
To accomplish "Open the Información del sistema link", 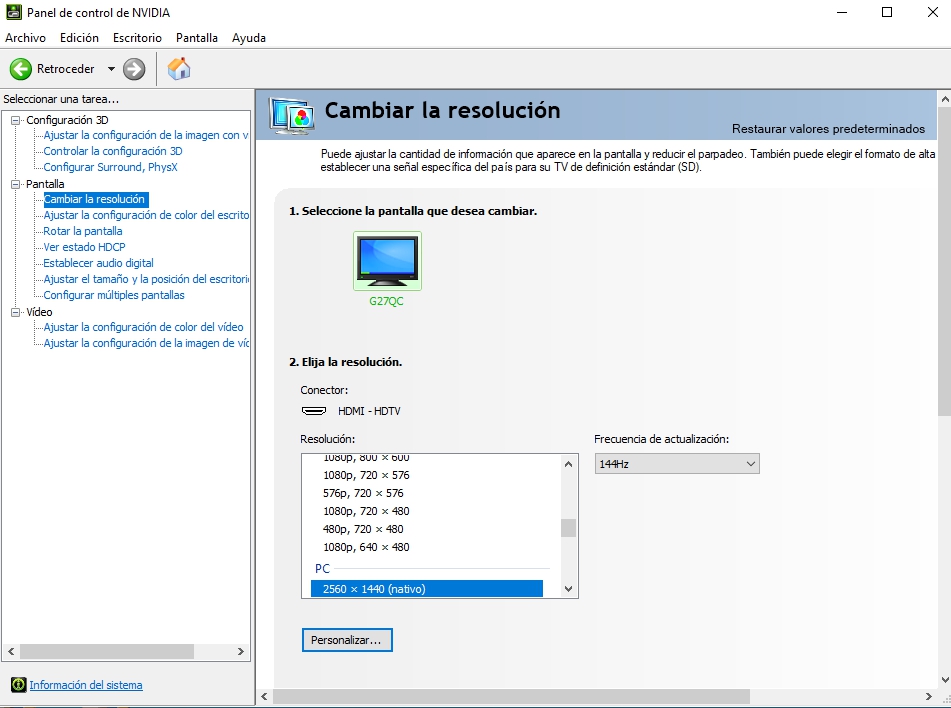I will point(86,685).
